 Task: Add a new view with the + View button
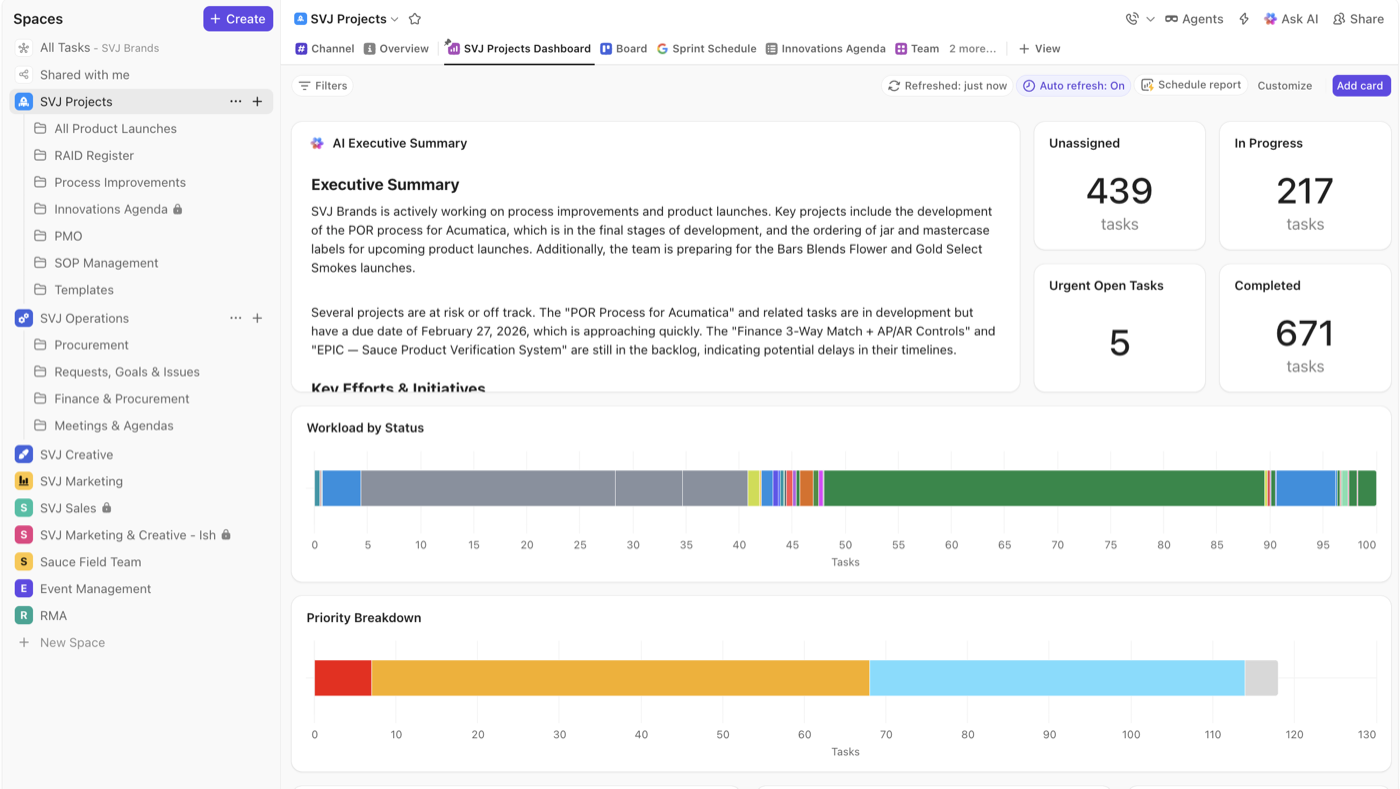click(1040, 48)
